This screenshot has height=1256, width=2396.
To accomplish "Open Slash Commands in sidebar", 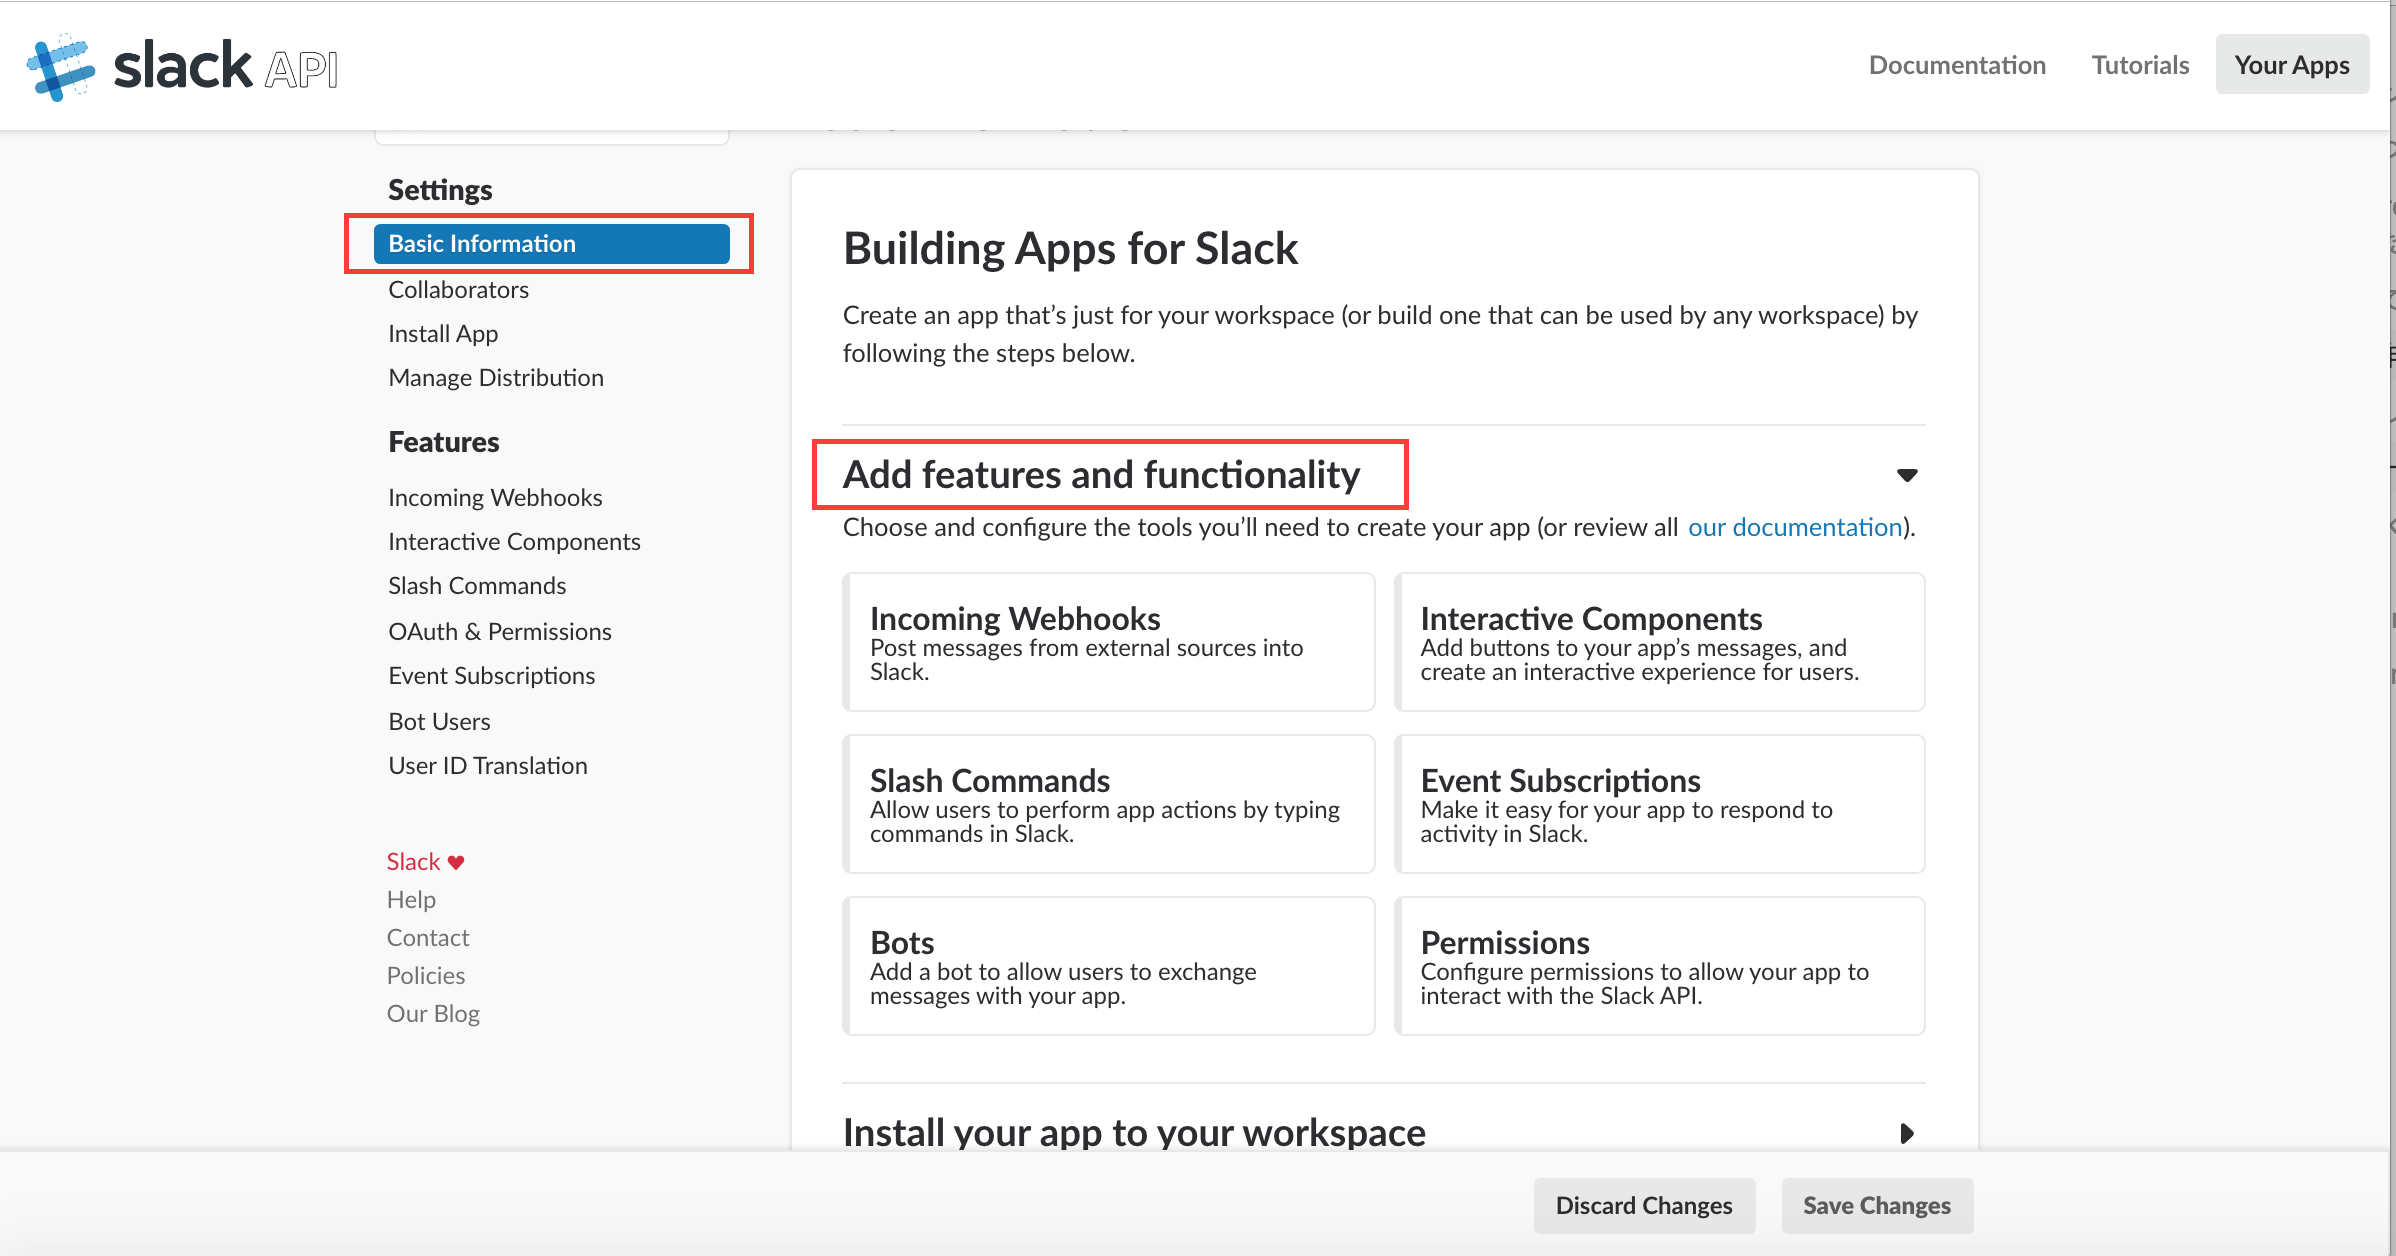I will (477, 585).
